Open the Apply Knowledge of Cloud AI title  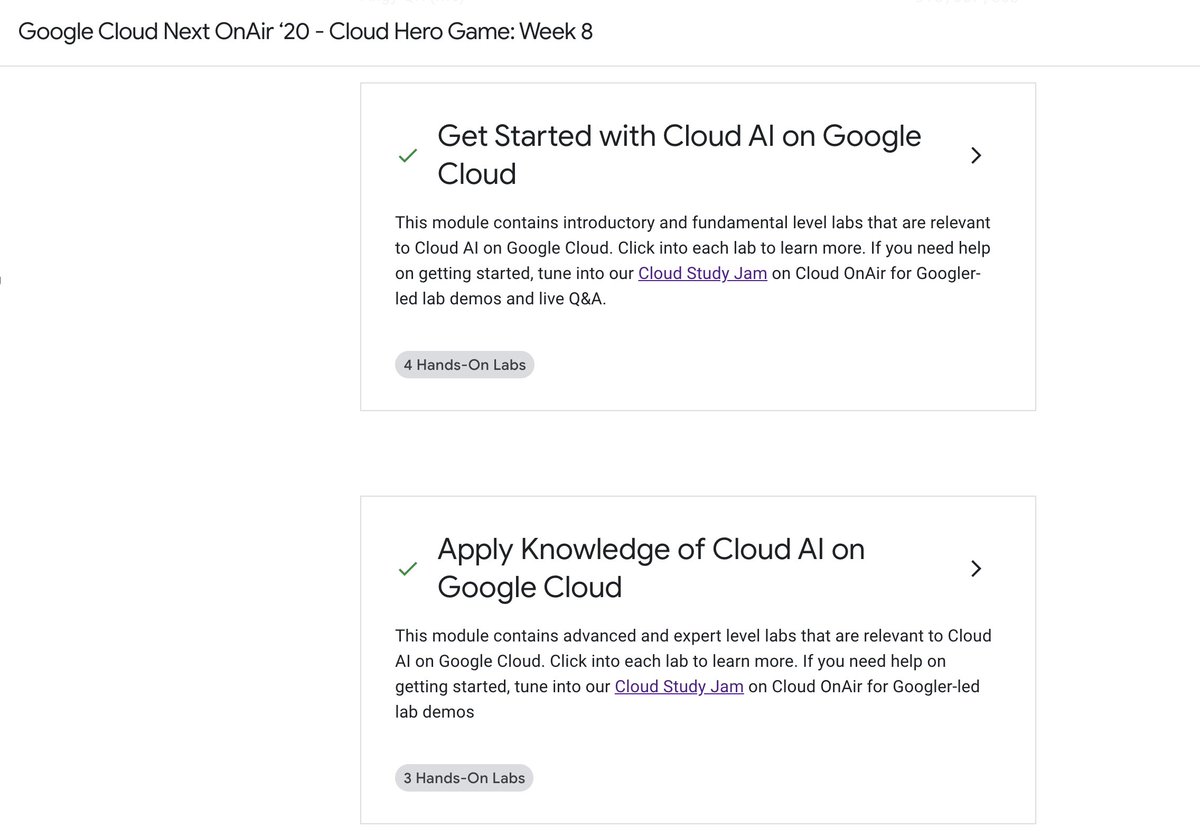pyautogui.click(x=651, y=567)
